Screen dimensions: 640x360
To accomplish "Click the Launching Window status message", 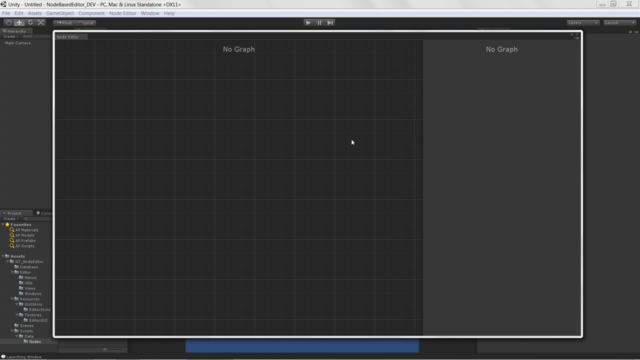I will [24, 357].
